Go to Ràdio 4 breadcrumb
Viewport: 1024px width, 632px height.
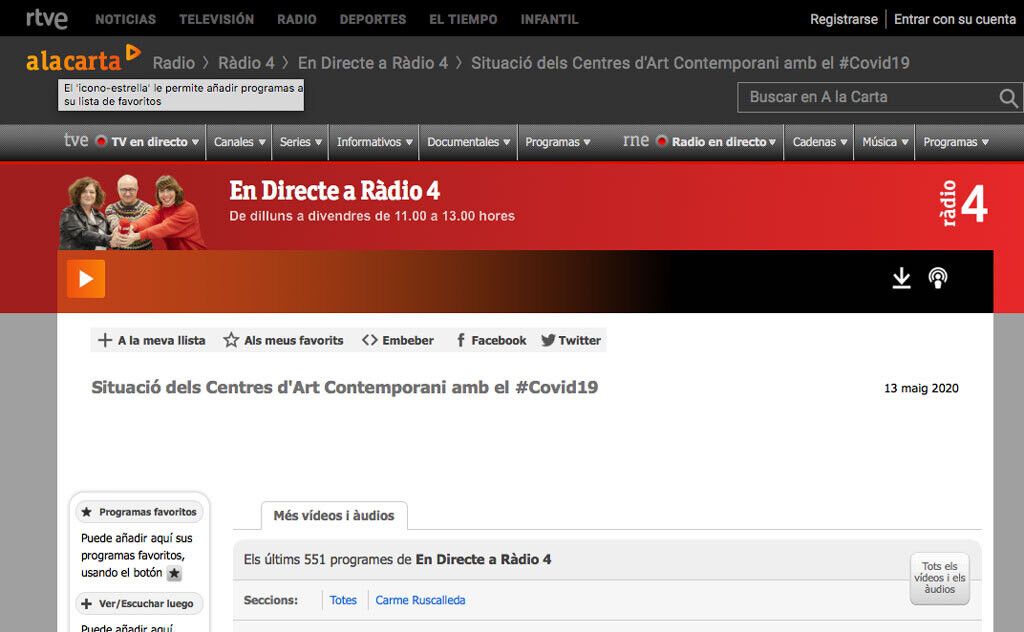(246, 63)
